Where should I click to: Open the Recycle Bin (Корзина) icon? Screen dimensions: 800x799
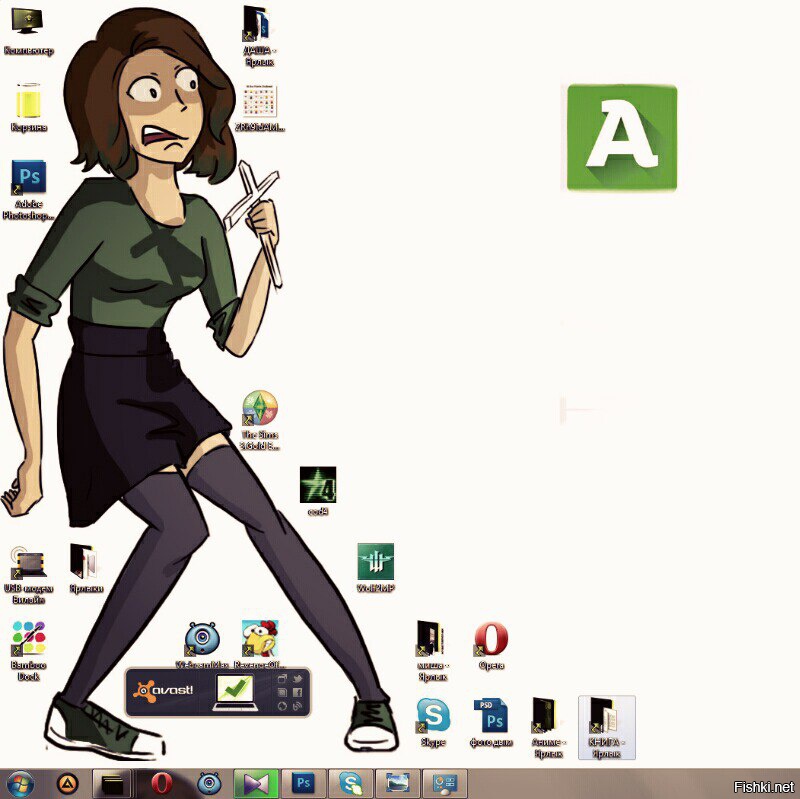pyautogui.click(x=29, y=107)
